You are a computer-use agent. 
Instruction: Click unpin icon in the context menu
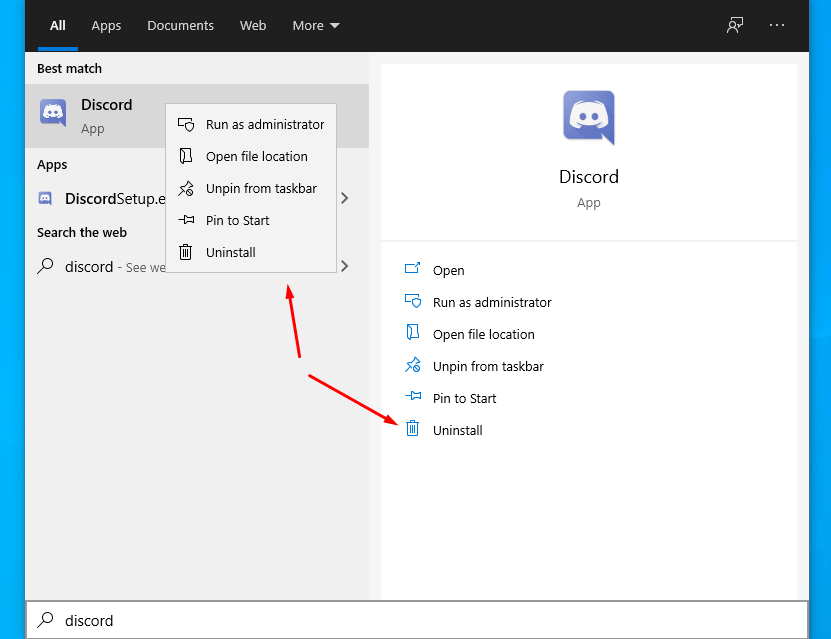coord(185,188)
